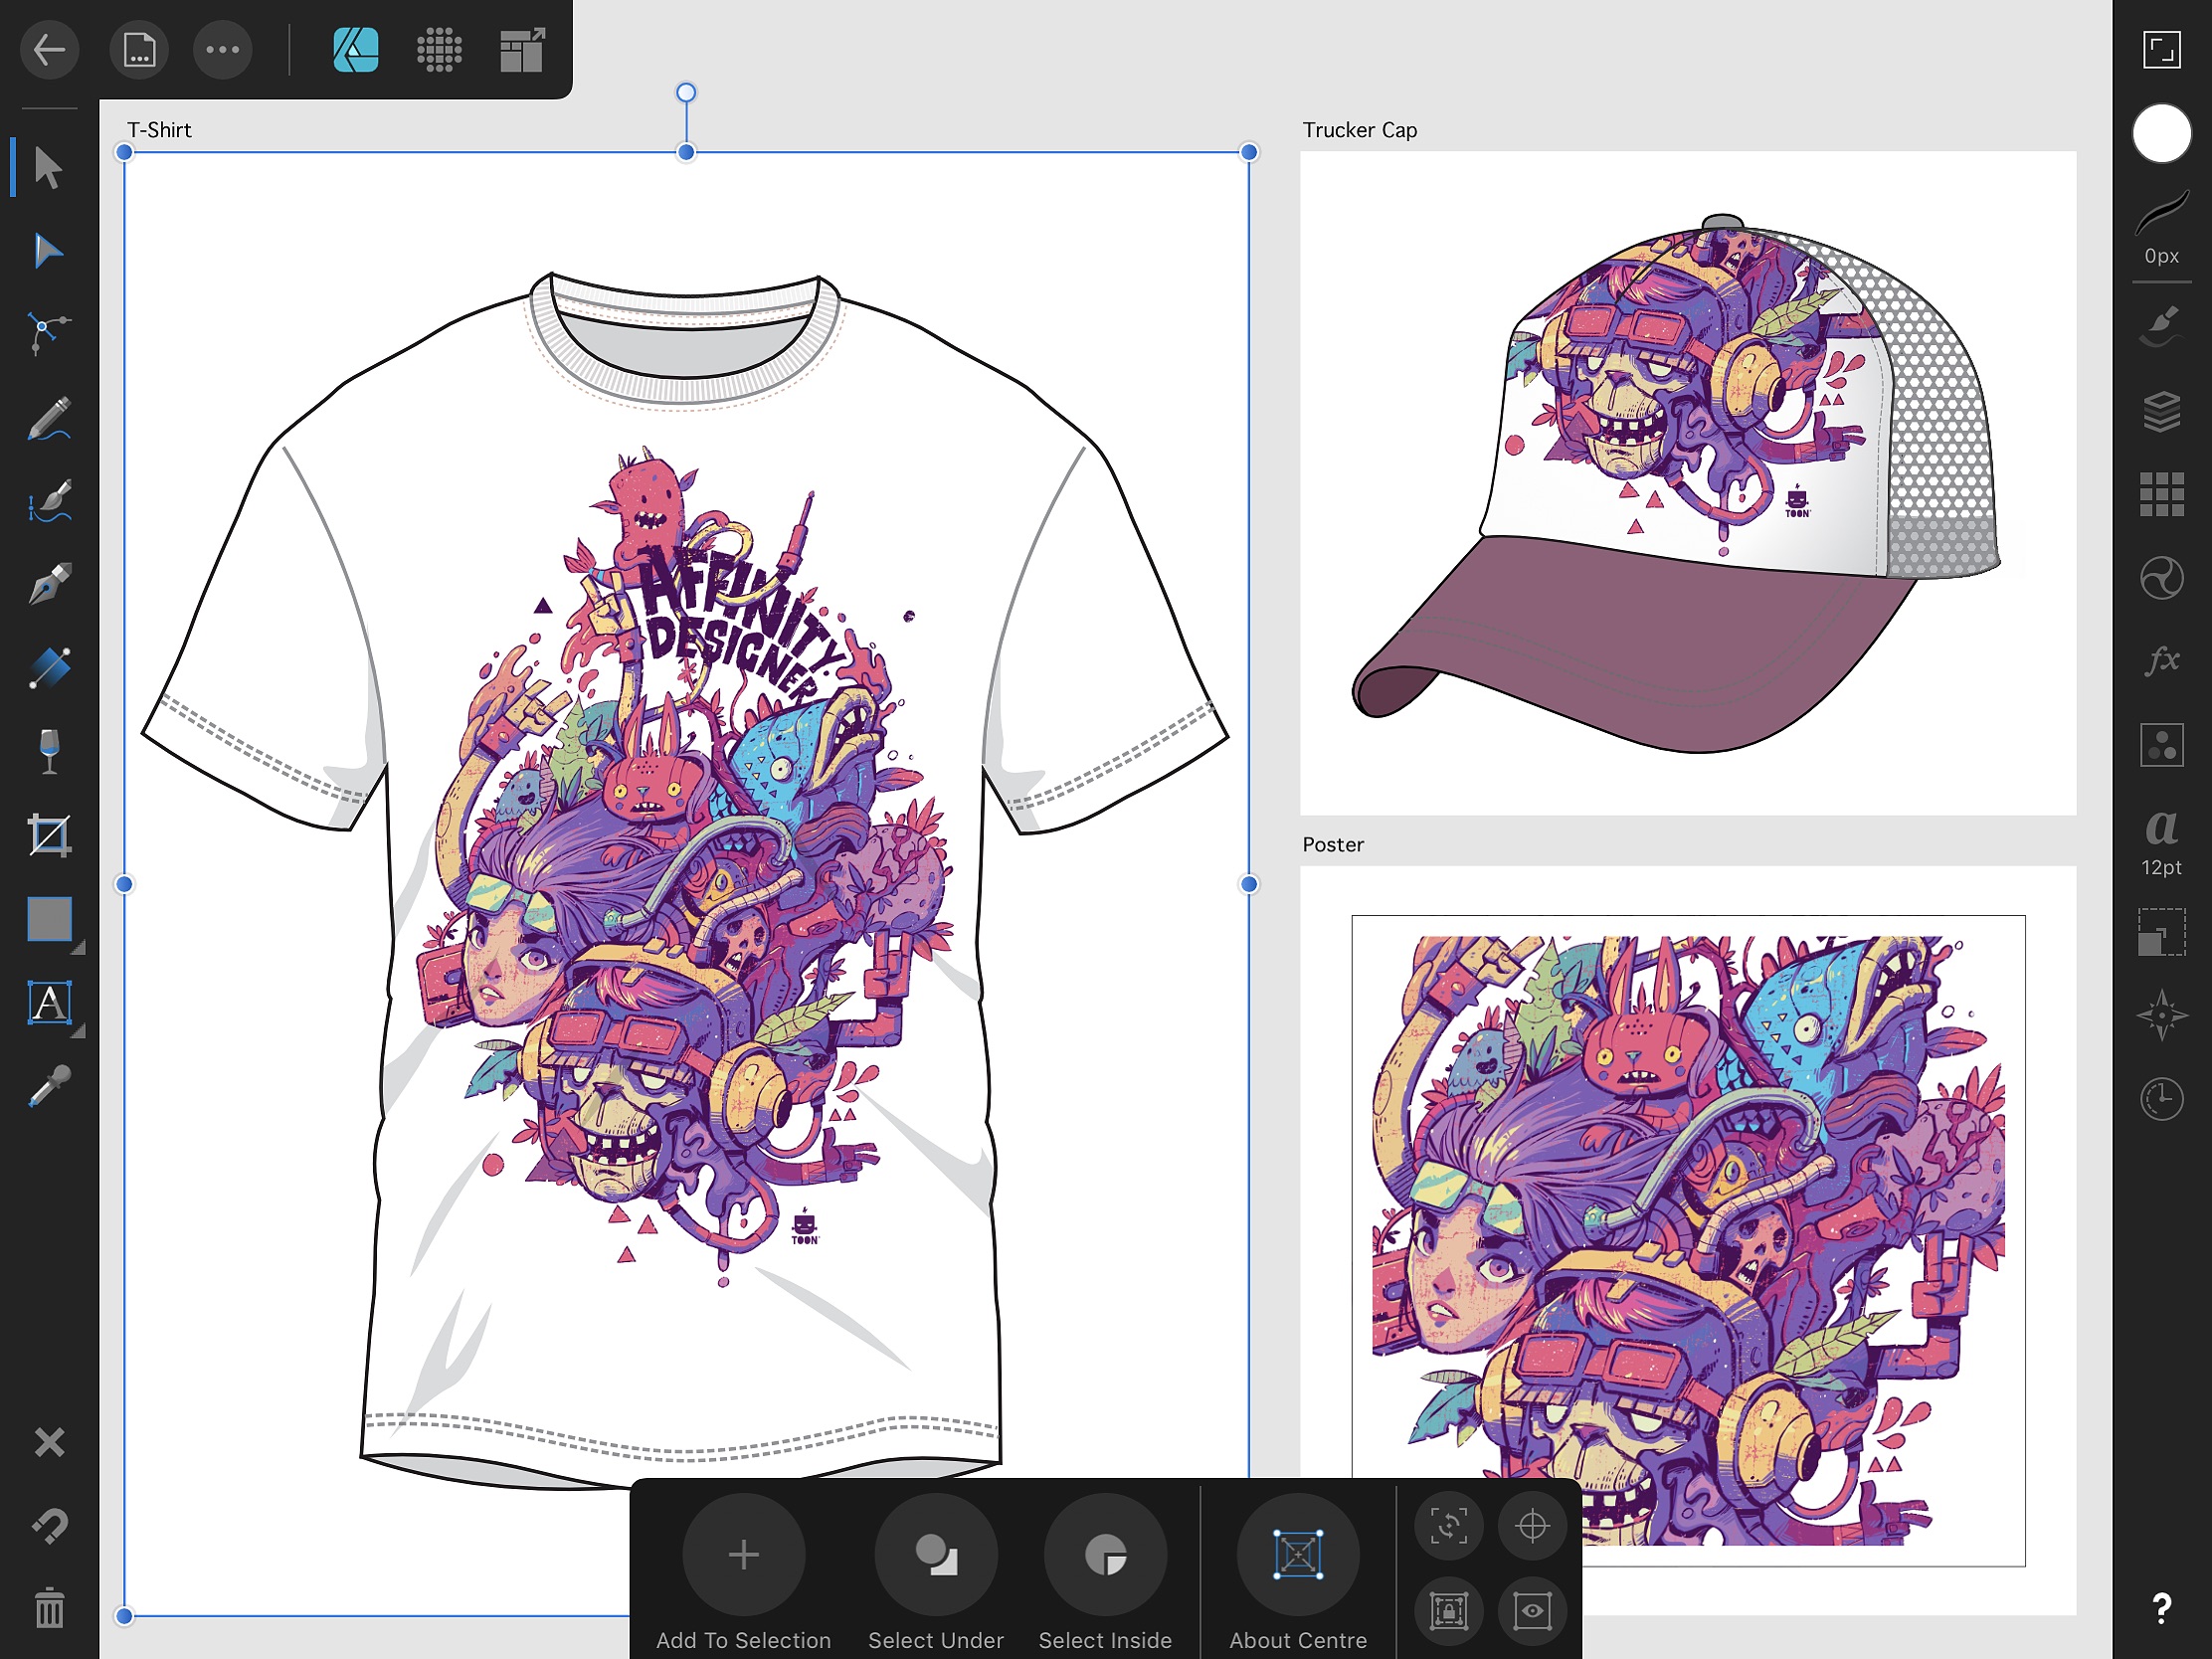Switch to the Designer (vector) persona
The image size is (2212, 1659).
pos(355,49)
